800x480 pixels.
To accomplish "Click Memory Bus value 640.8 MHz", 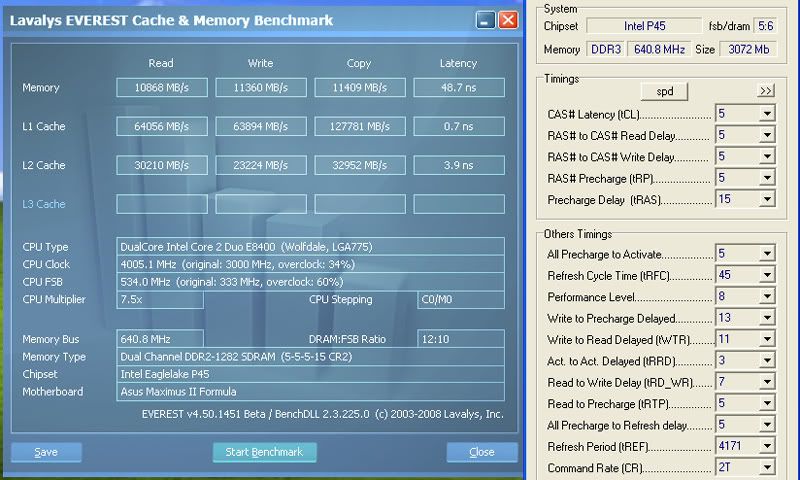I will (x=160, y=339).
